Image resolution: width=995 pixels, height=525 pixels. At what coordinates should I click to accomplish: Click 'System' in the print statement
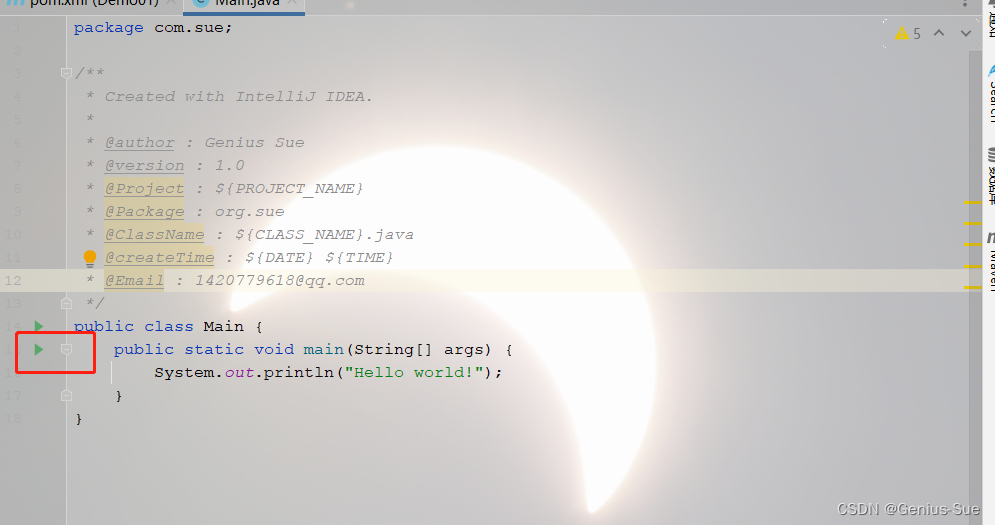click(184, 373)
